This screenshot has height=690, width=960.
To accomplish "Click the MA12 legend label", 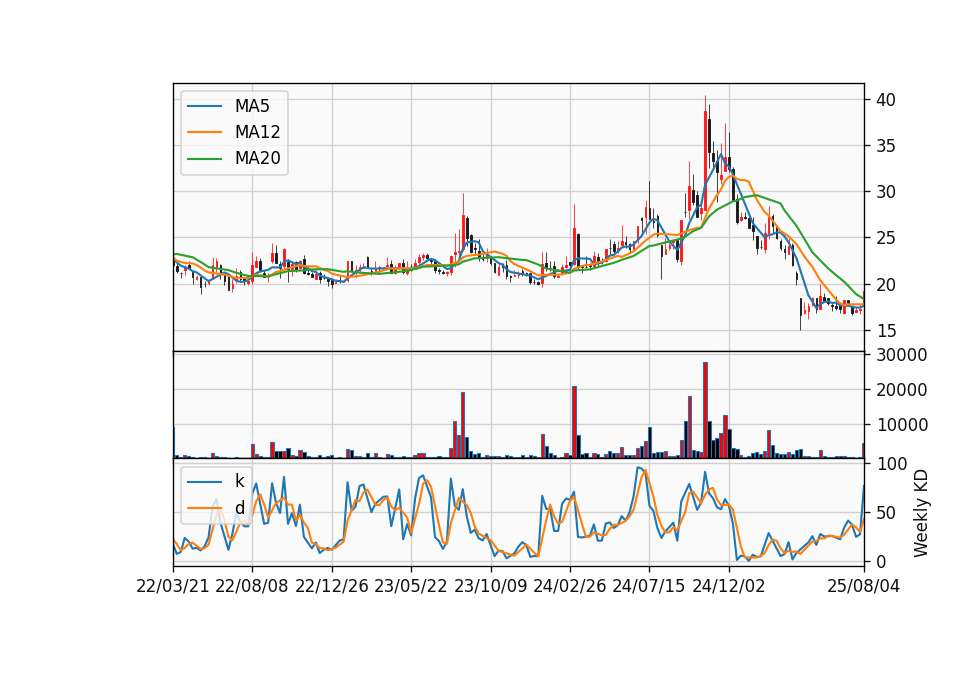I will [257, 132].
